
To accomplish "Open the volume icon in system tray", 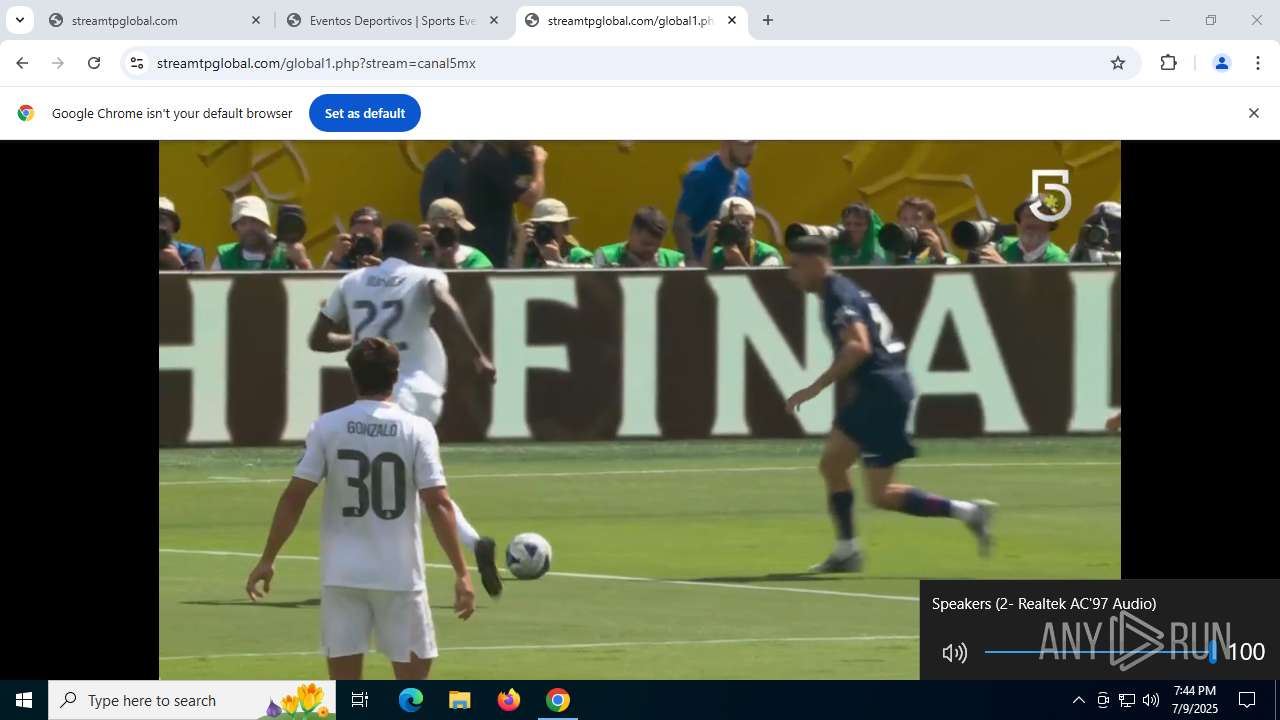I will (x=1151, y=700).
